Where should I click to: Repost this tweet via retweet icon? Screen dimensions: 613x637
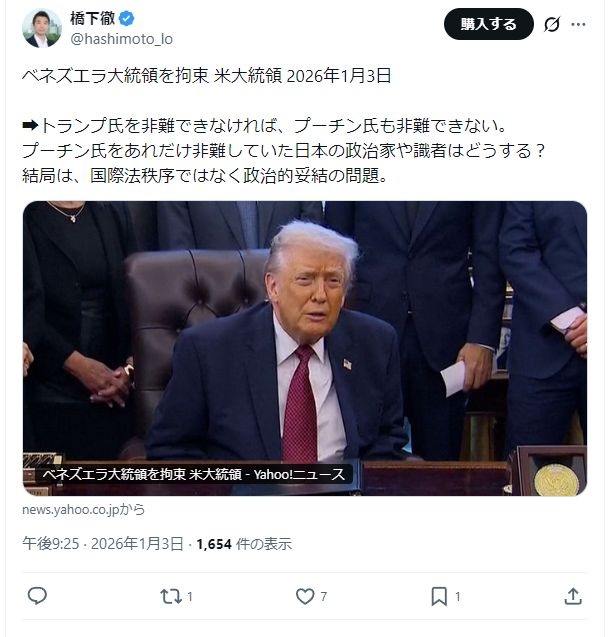(x=171, y=596)
